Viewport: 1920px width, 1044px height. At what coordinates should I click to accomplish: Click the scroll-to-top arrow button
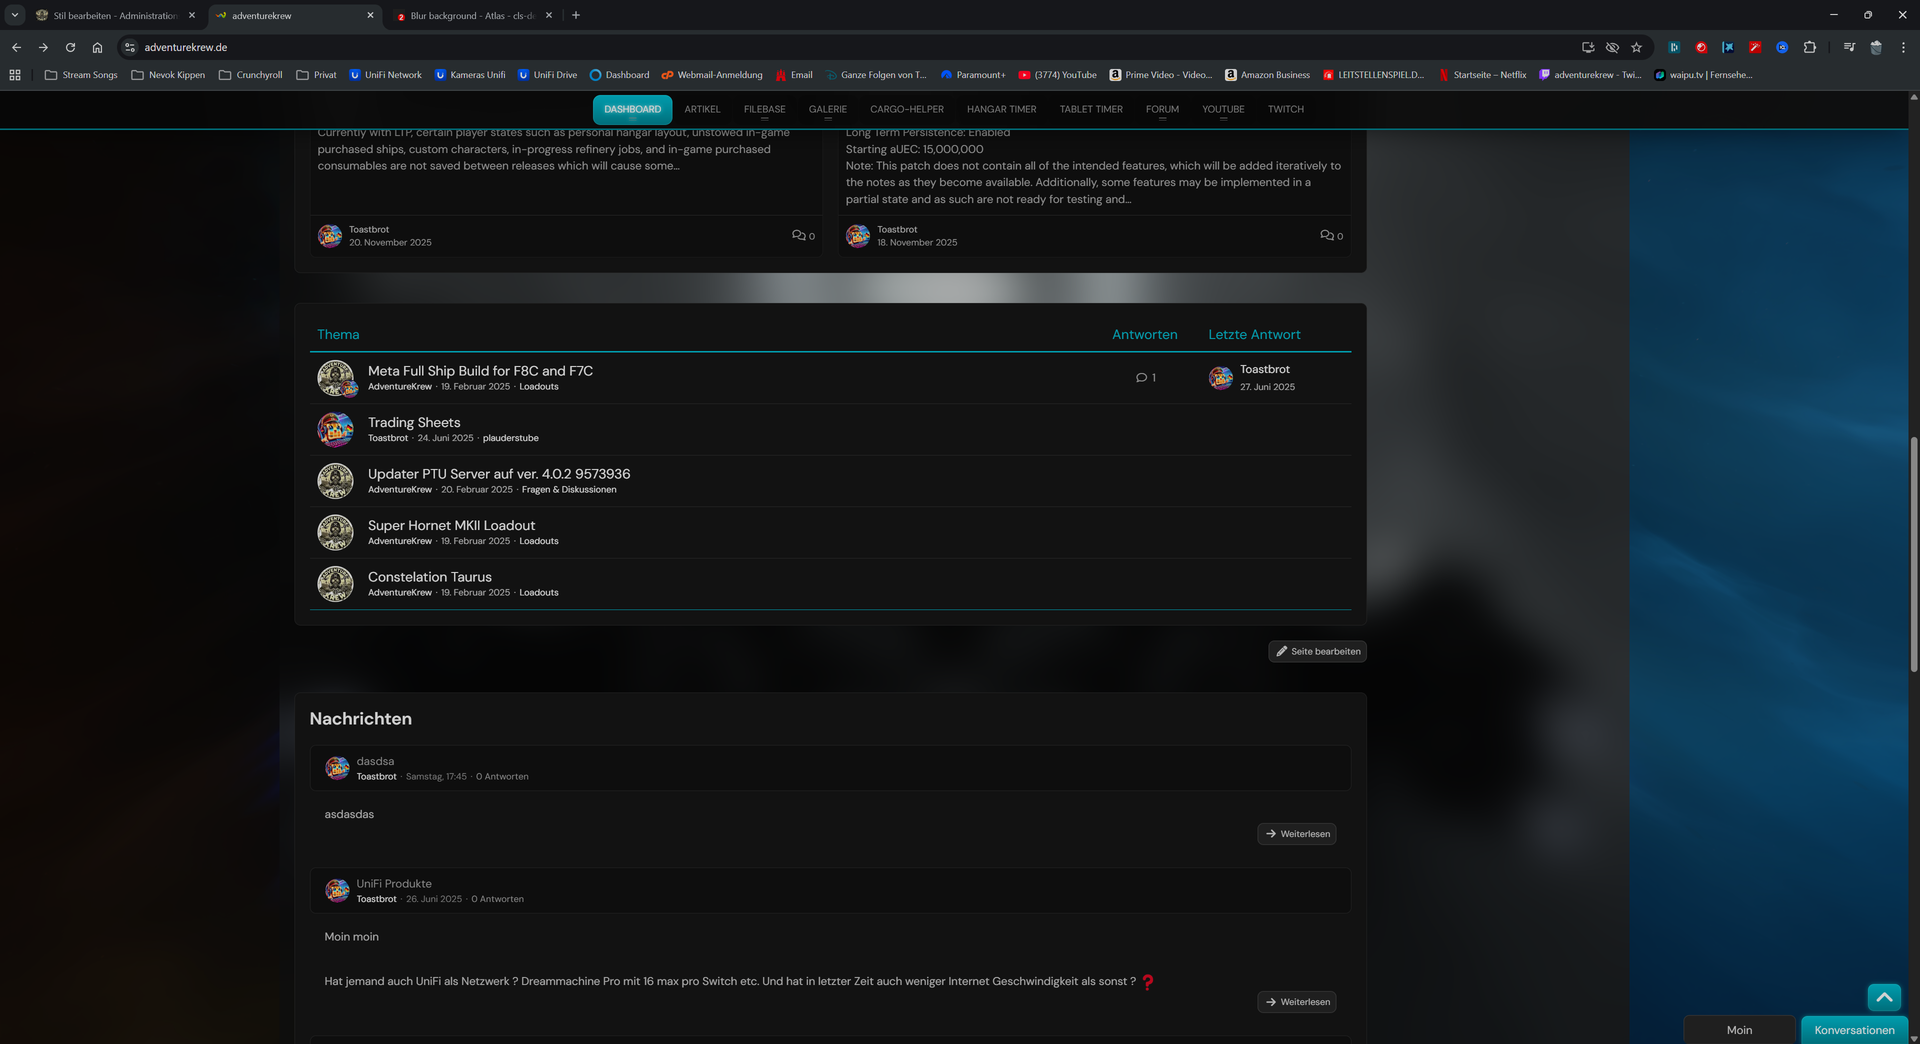click(x=1884, y=997)
